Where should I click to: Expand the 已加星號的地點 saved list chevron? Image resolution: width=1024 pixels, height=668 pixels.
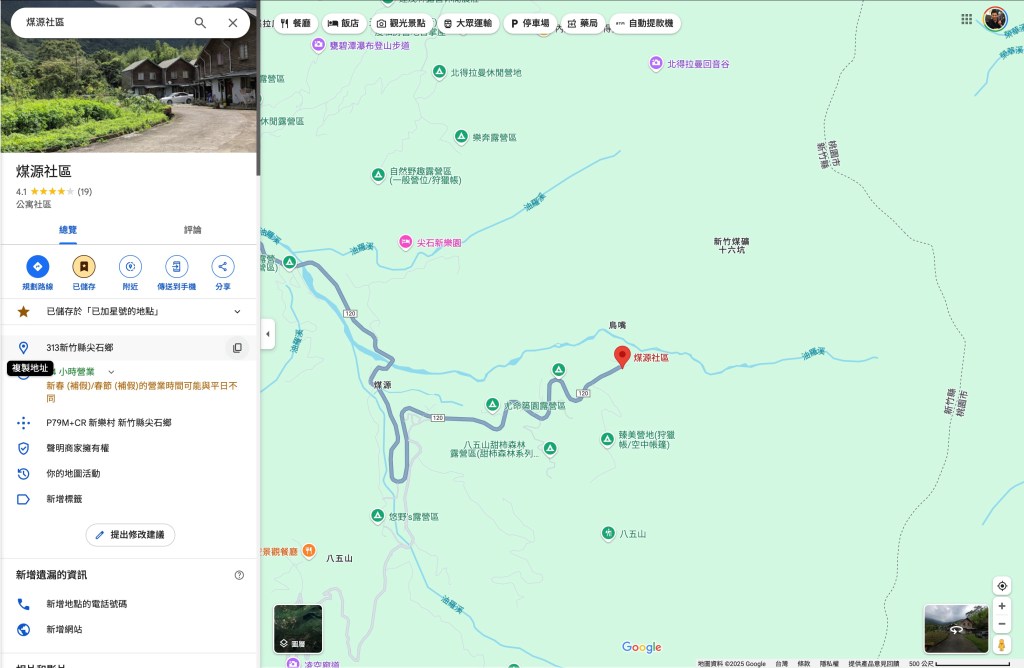tap(237, 312)
